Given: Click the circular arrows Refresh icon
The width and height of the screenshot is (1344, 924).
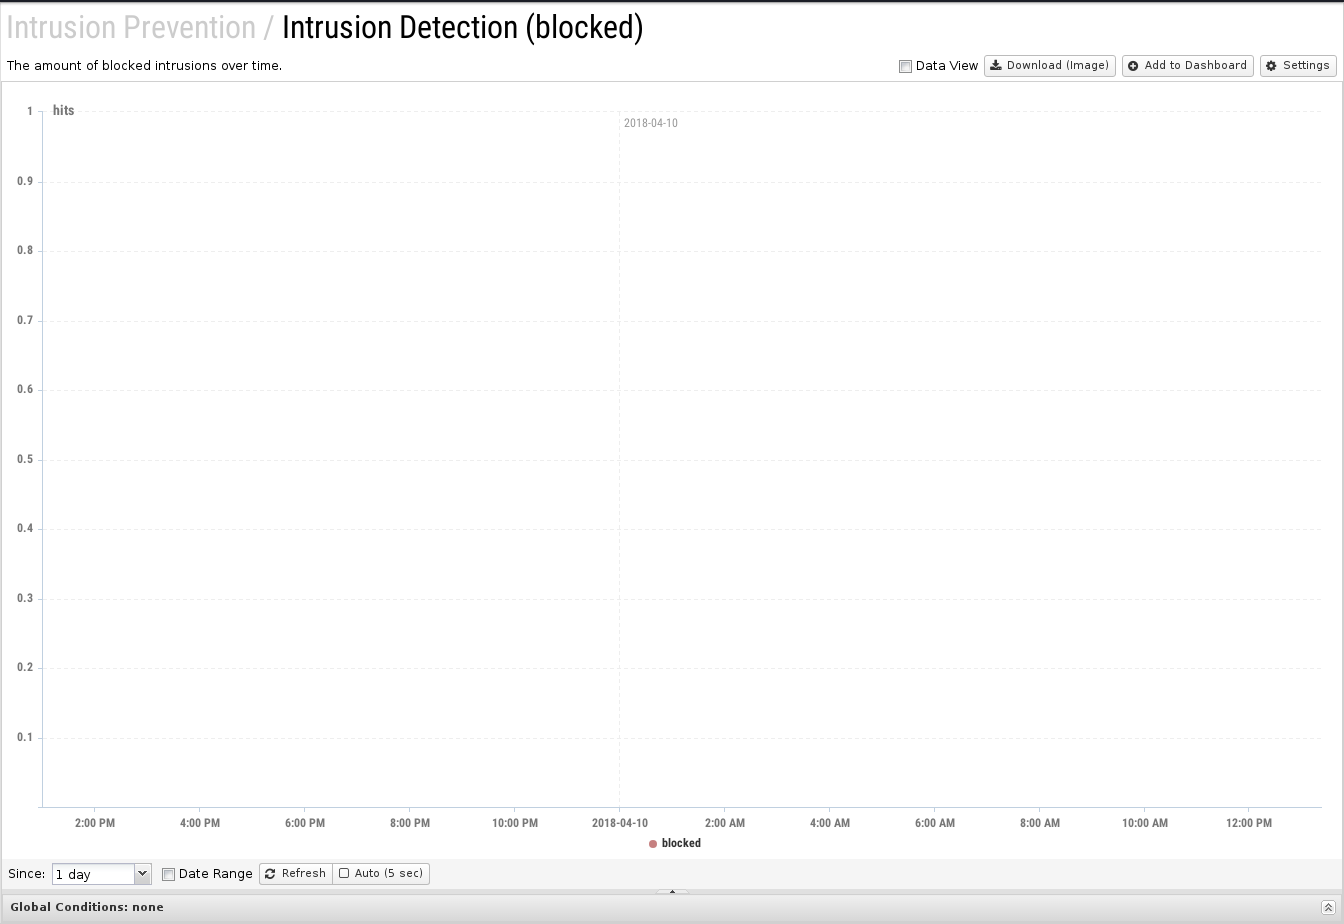Looking at the screenshot, I should tap(270, 874).
